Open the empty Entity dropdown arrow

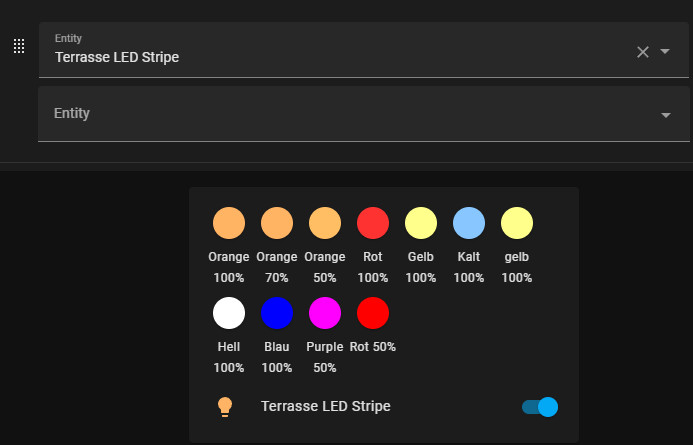coord(666,115)
